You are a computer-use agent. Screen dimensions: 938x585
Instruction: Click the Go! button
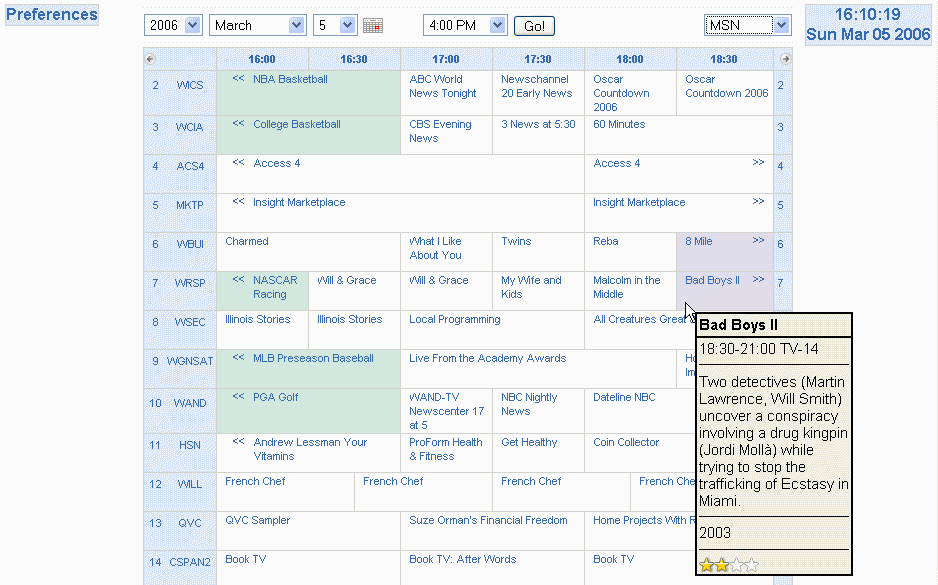click(534, 26)
